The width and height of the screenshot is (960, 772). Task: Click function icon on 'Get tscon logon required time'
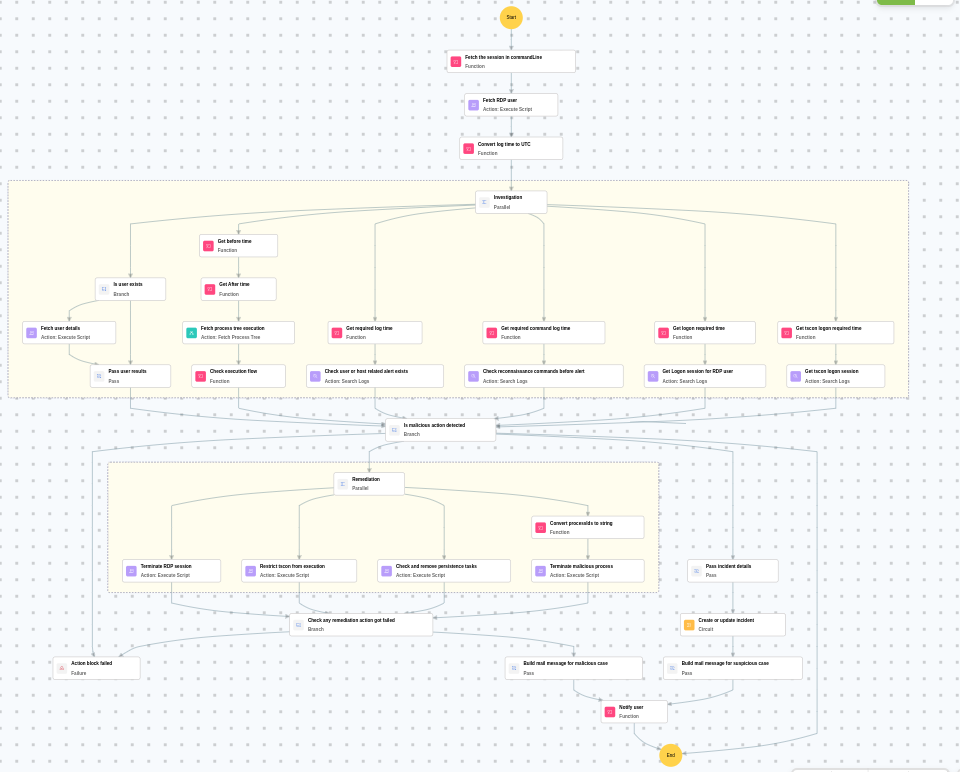click(787, 332)
